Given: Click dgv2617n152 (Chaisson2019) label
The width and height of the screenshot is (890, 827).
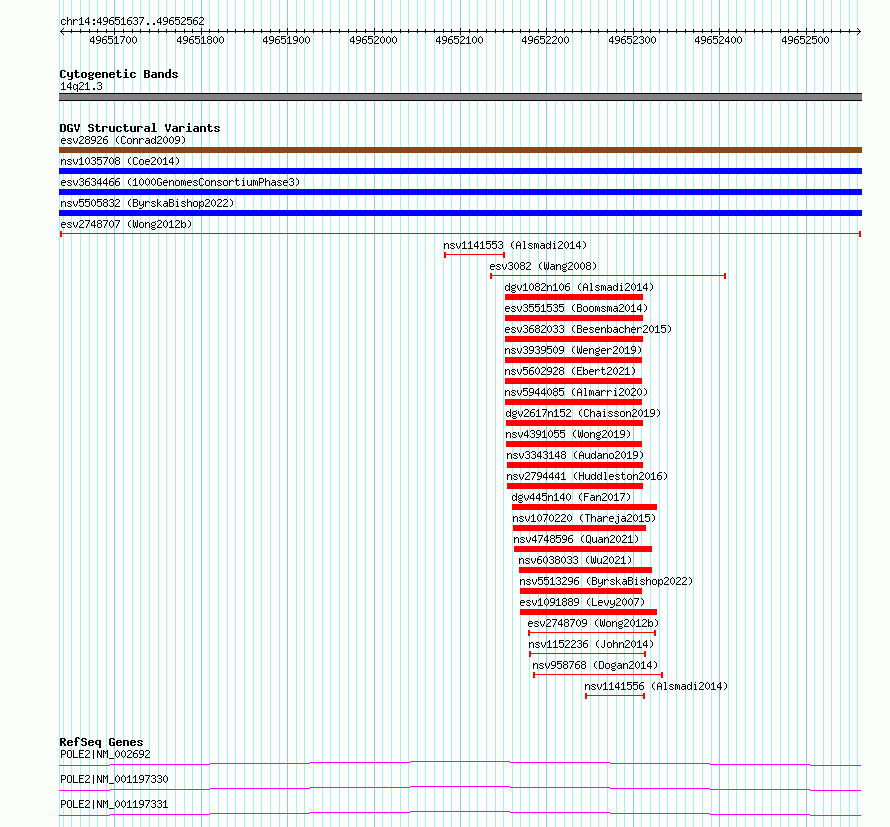Looking at the screenshot, I should click(583, 413).
